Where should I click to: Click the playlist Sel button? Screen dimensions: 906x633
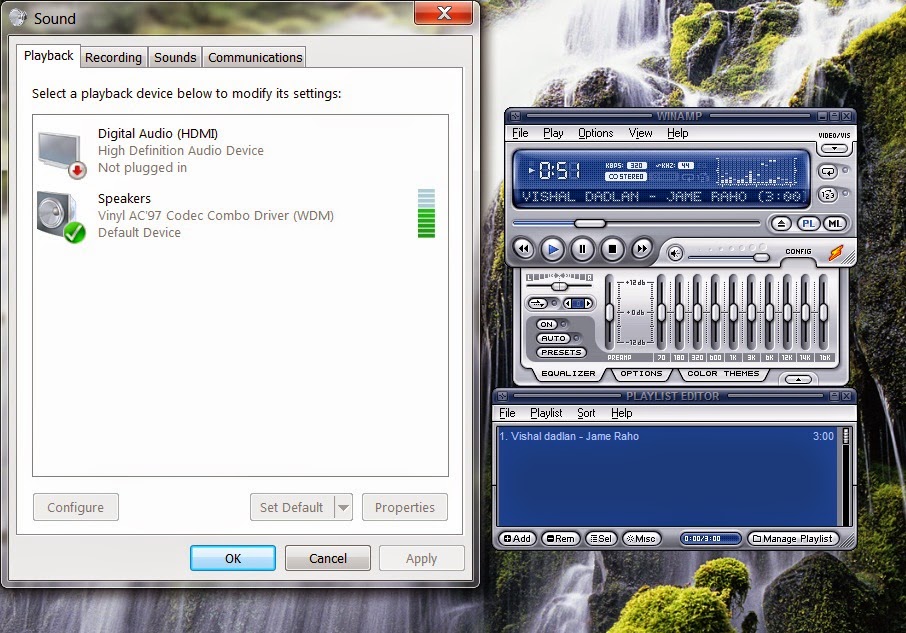pyautogui.click(x=600, y=538)
